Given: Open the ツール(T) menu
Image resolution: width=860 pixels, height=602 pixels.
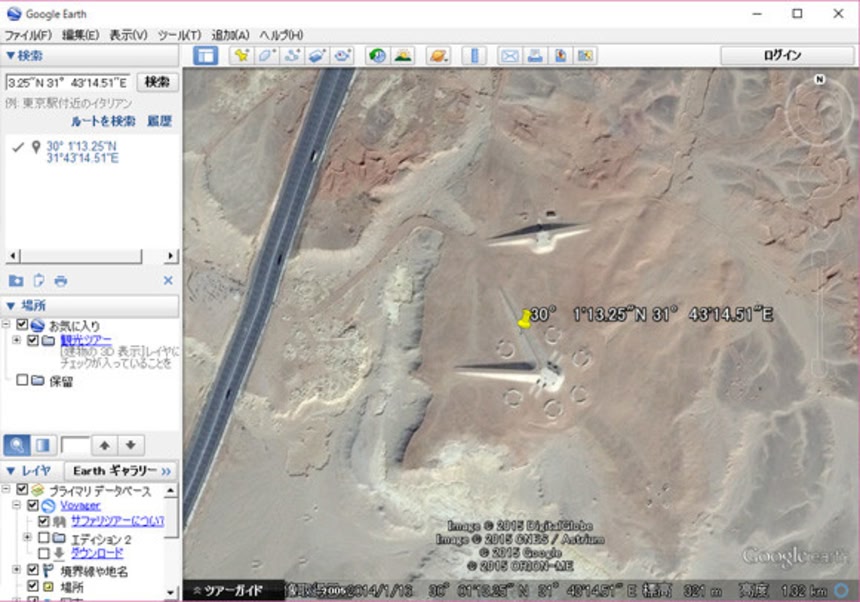Looking at the screenshot, I should point(179,35).
